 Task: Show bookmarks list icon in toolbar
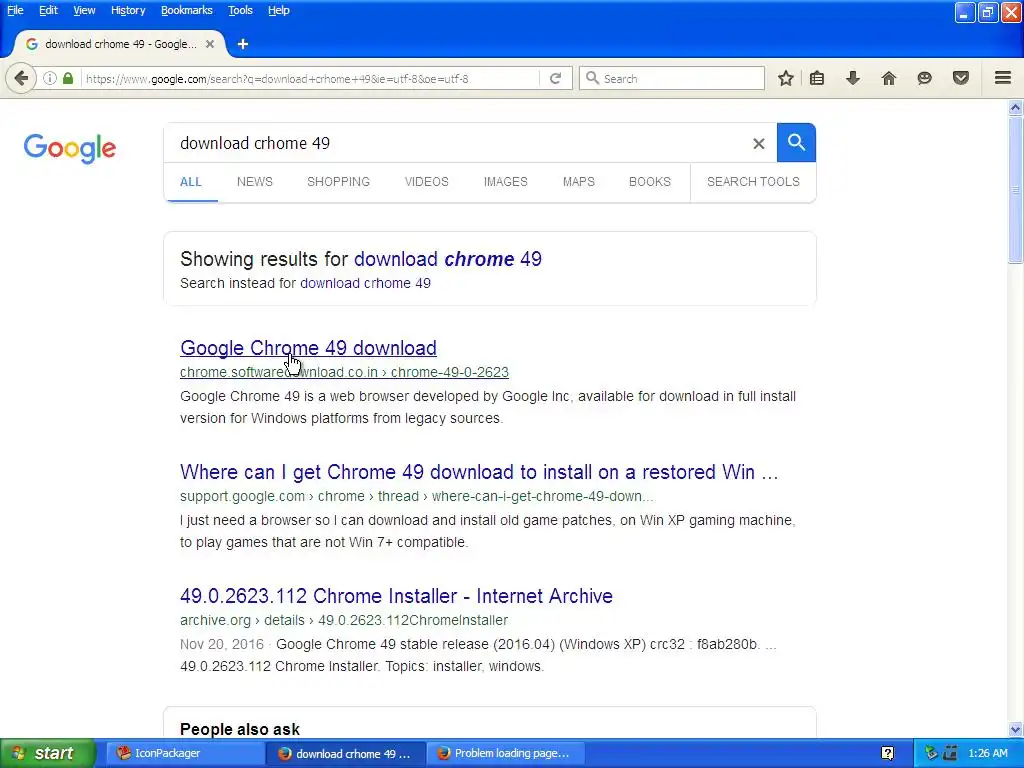coord(817,78)
